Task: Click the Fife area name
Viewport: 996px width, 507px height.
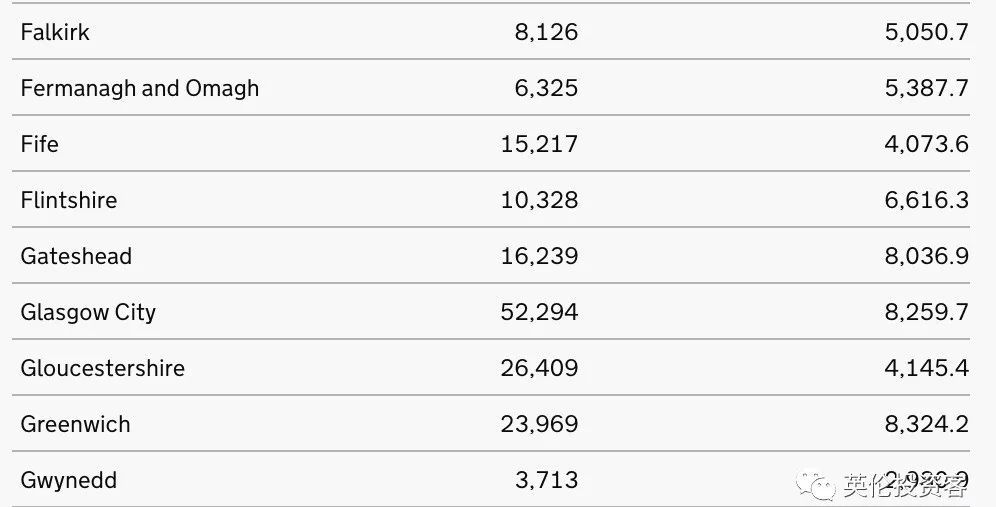Action: (x=40, y=144)
